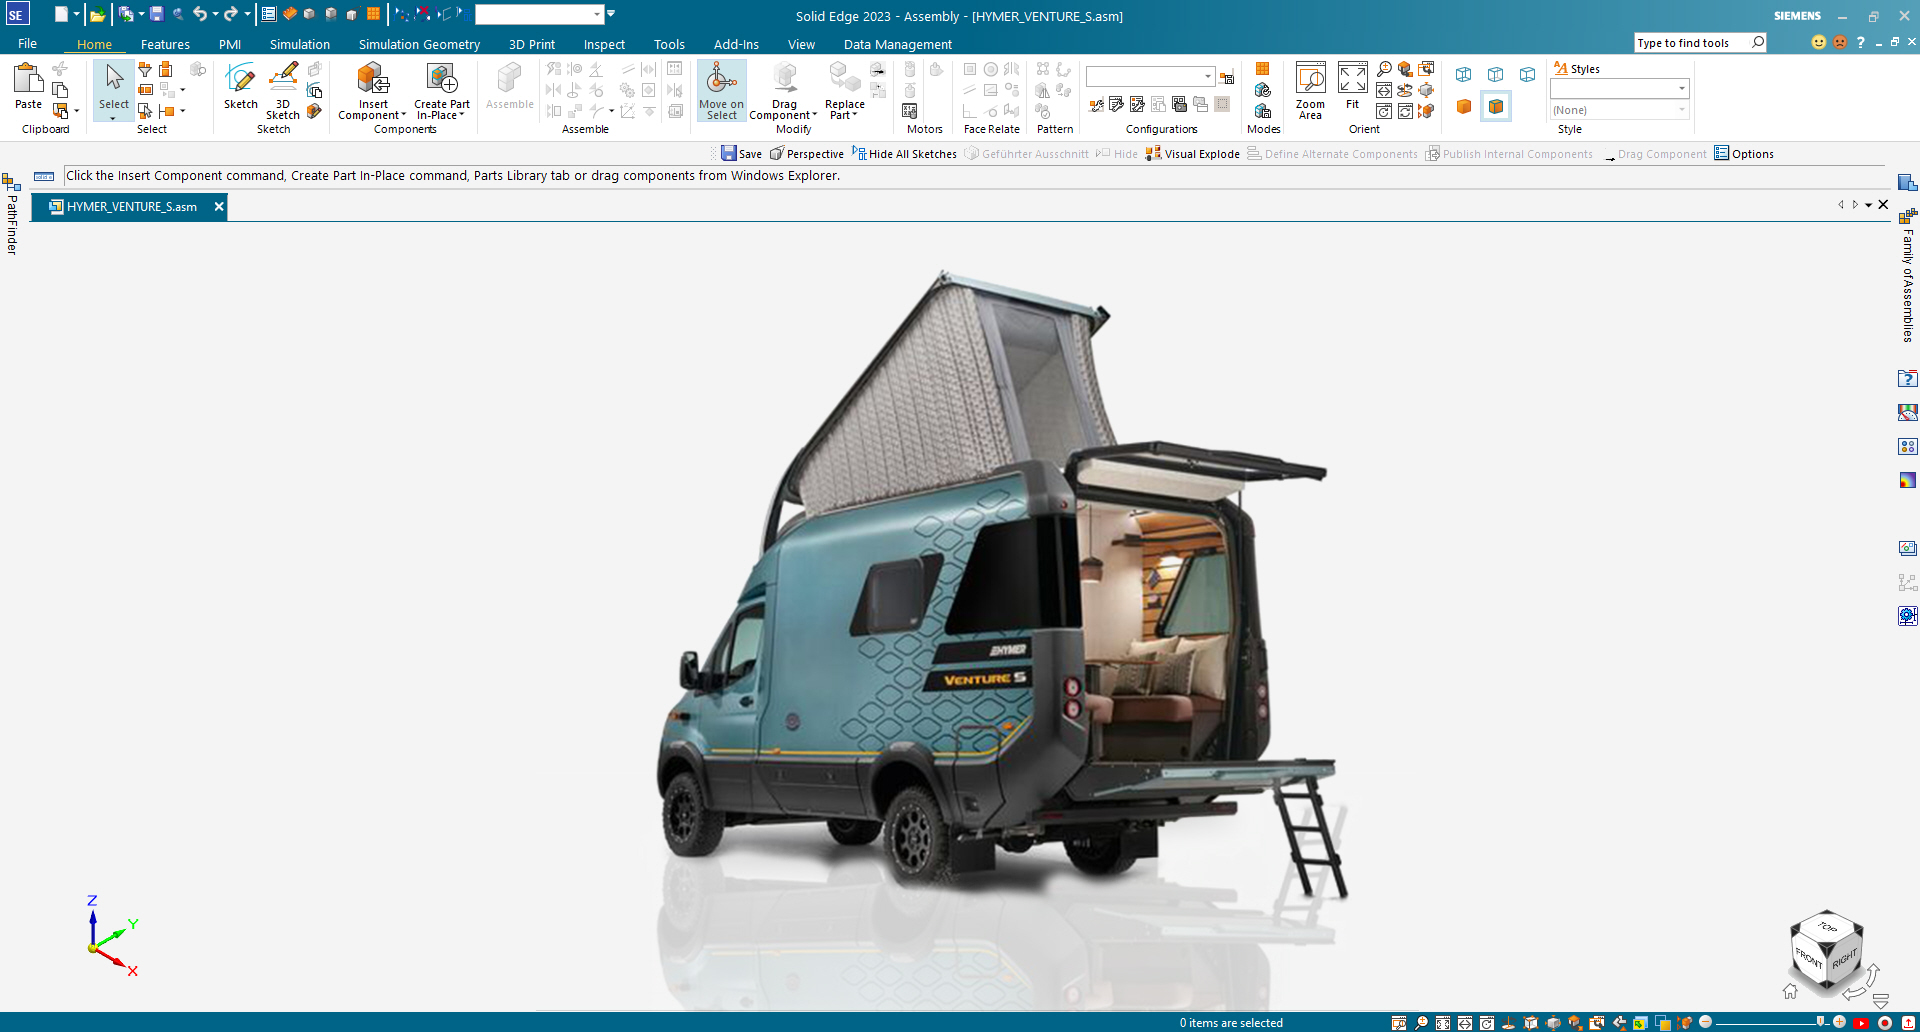Click the Fit command in Orient group

(1352, 88)
